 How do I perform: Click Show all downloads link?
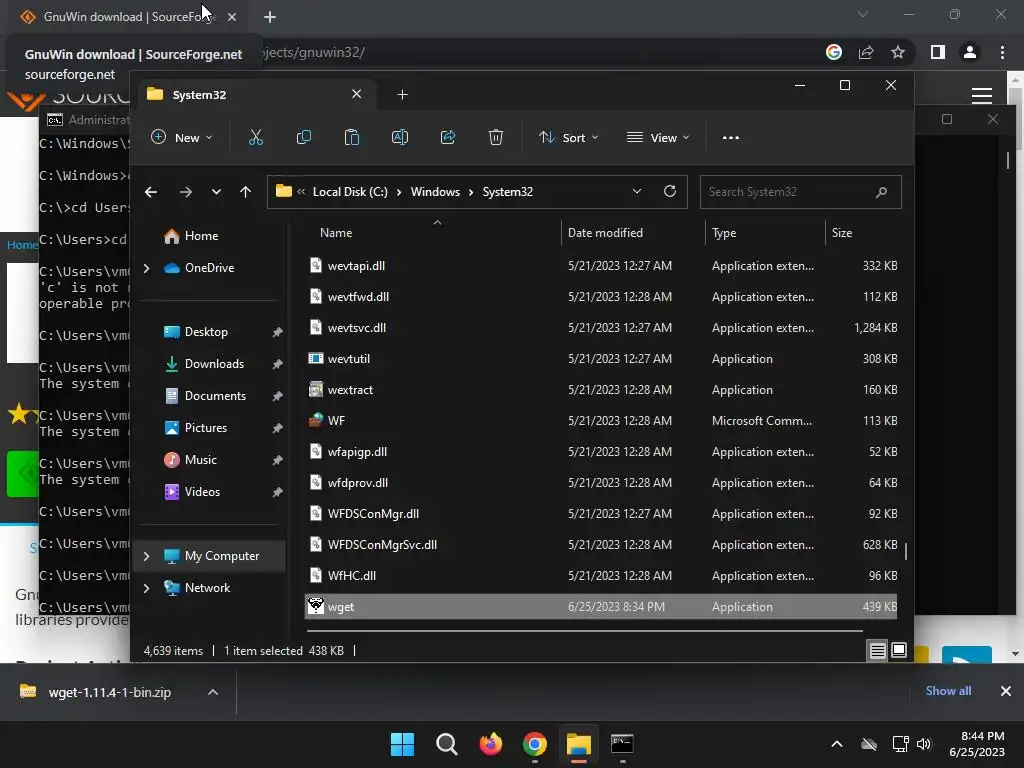[948, 691]
